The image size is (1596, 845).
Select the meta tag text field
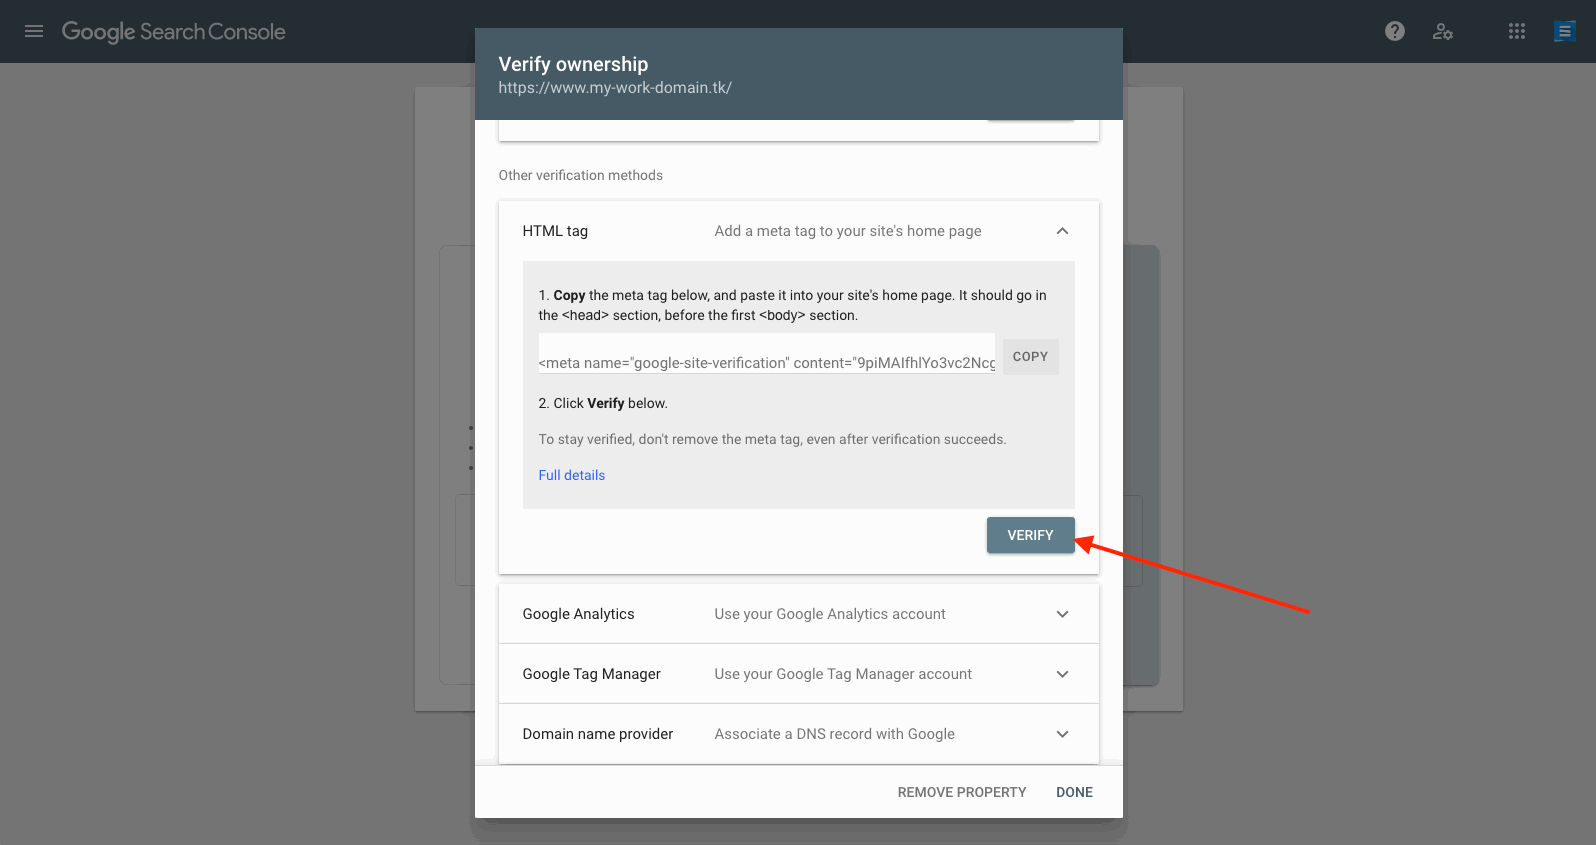coord(767,354)
